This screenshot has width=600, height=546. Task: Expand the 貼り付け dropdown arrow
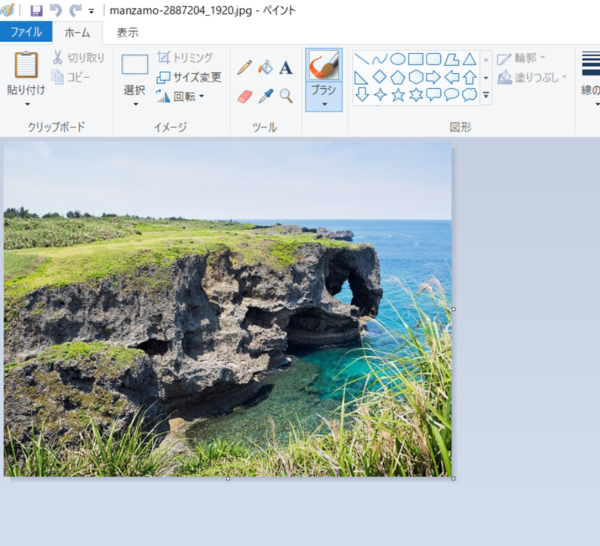(x=27, y=104)
